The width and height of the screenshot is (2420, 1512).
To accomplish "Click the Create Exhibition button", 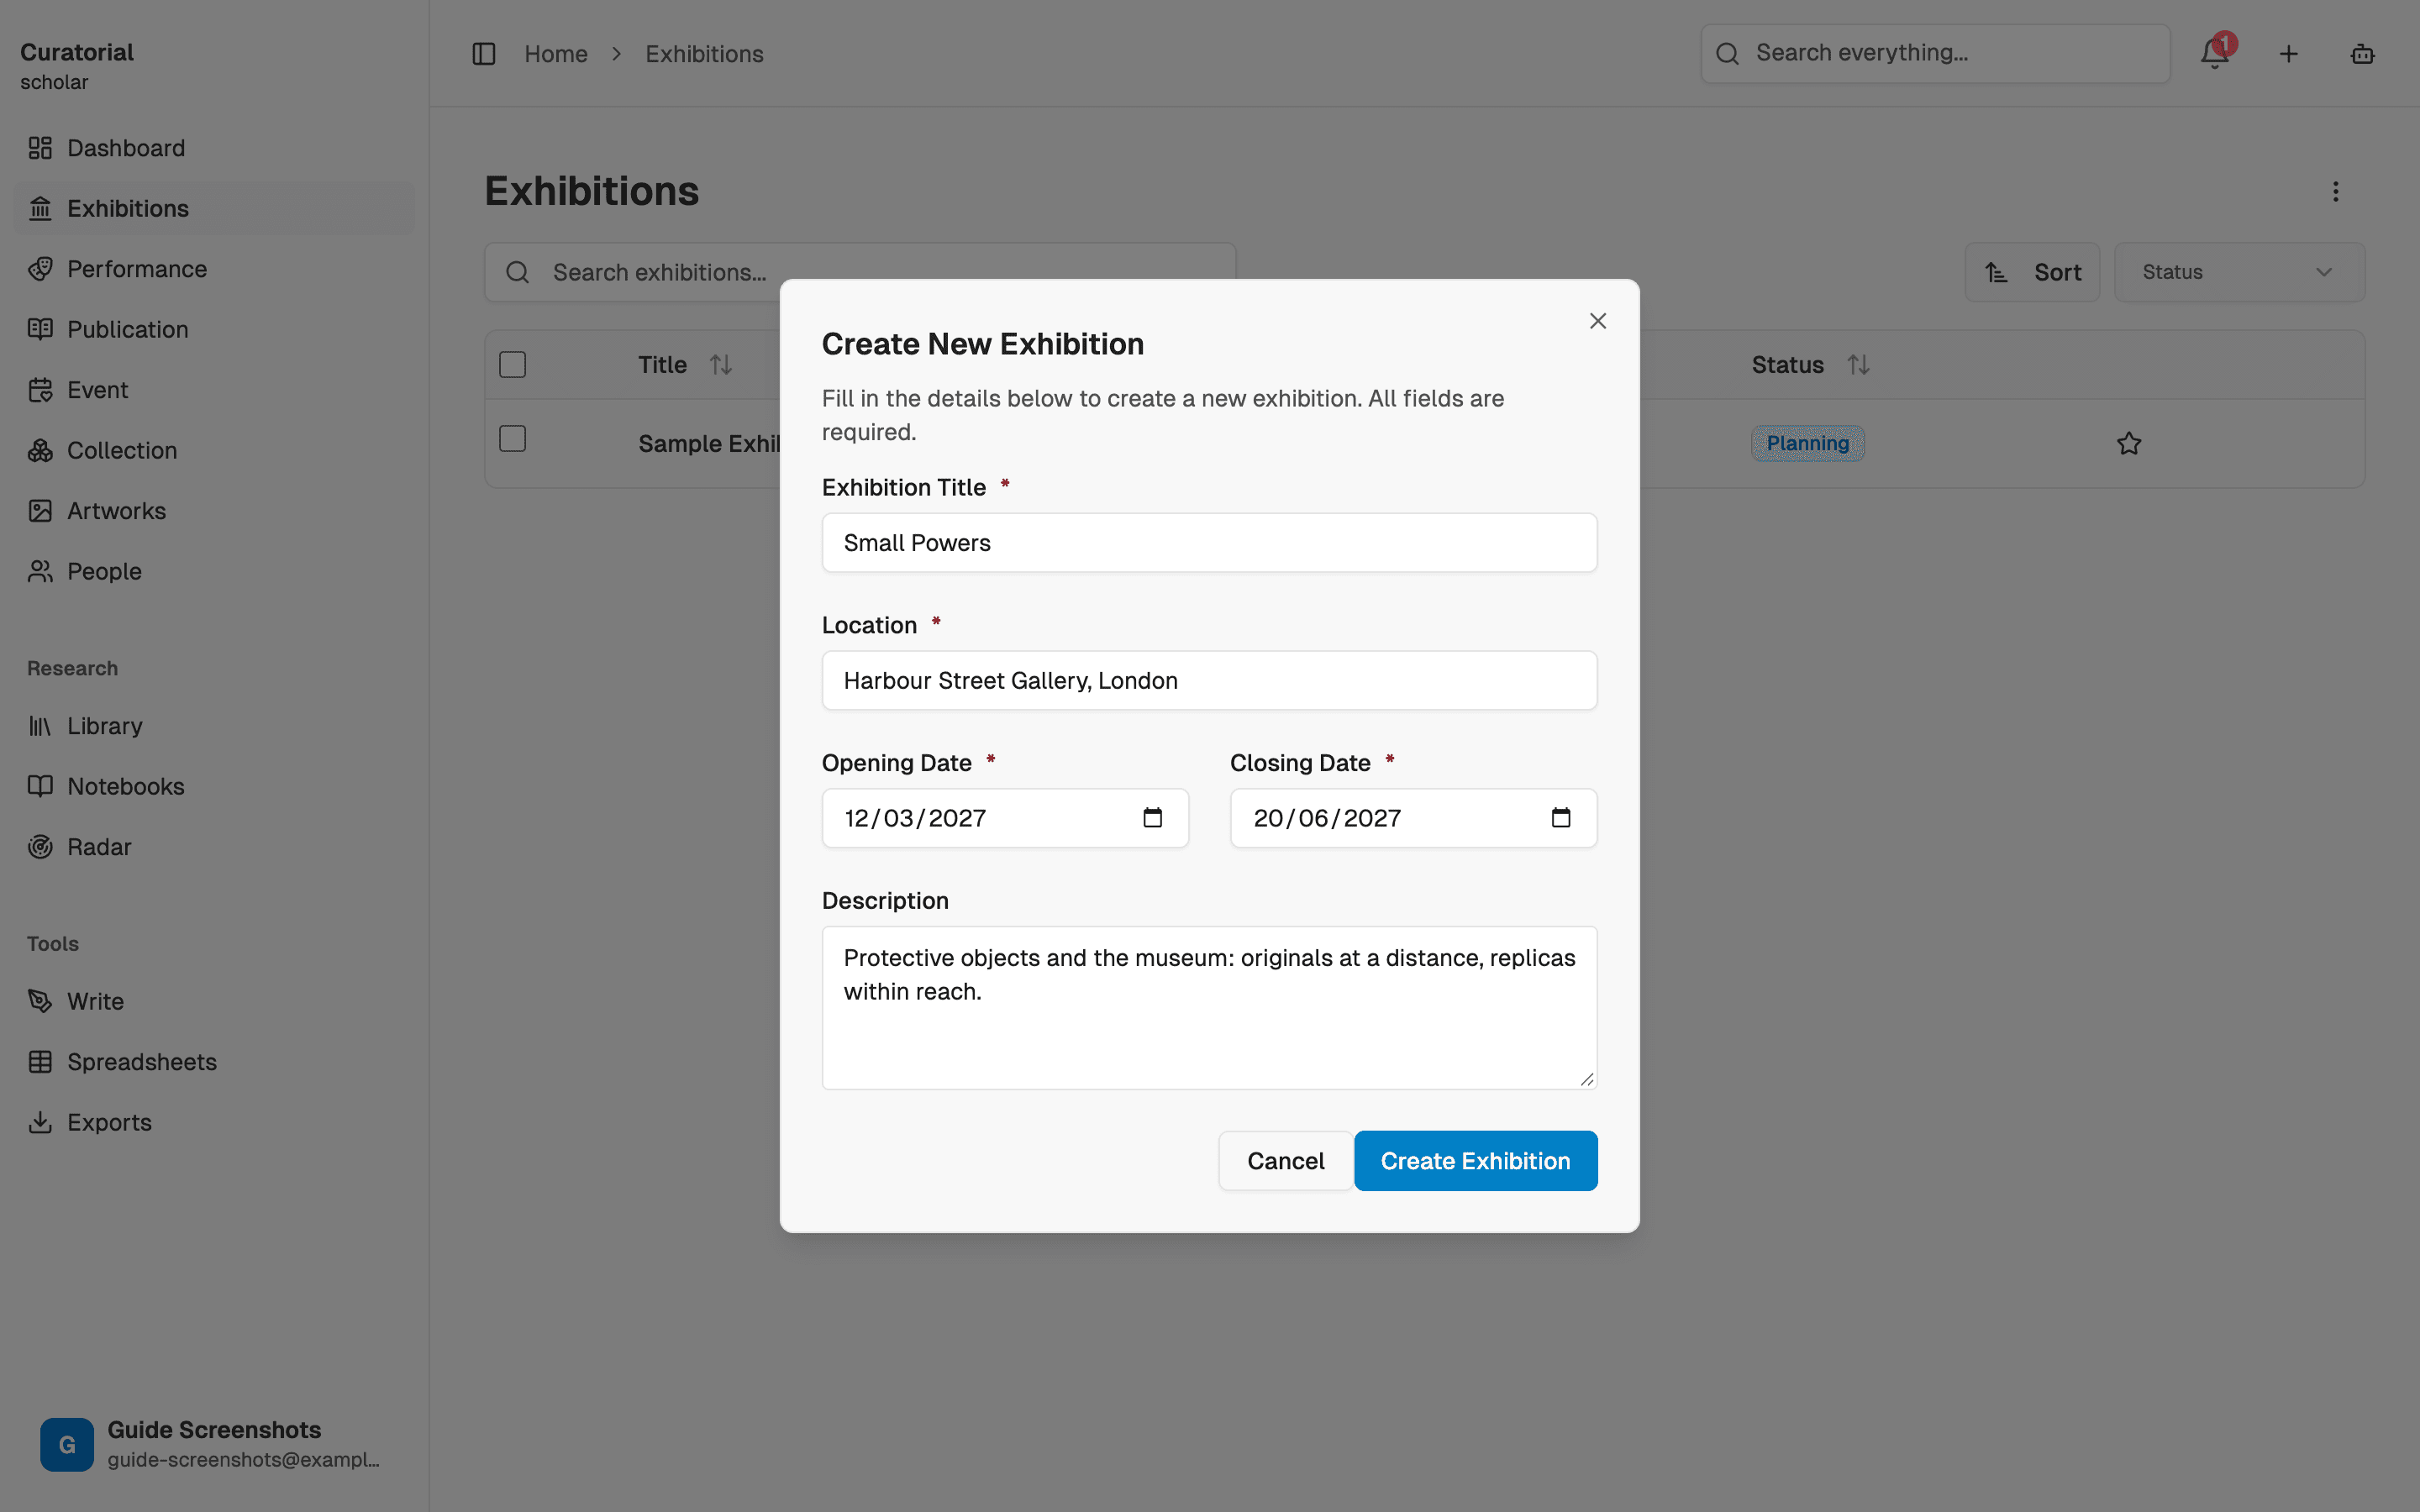I will pyautogui.click(x=1475, y=1161).
